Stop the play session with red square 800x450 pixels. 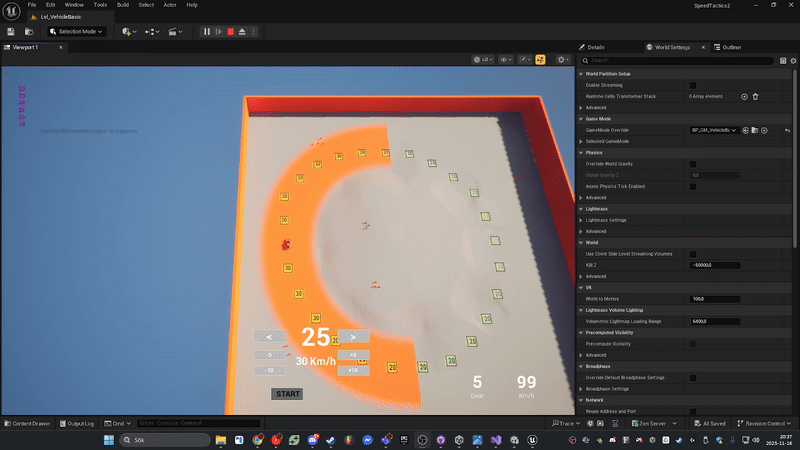[x=230, y=32]
